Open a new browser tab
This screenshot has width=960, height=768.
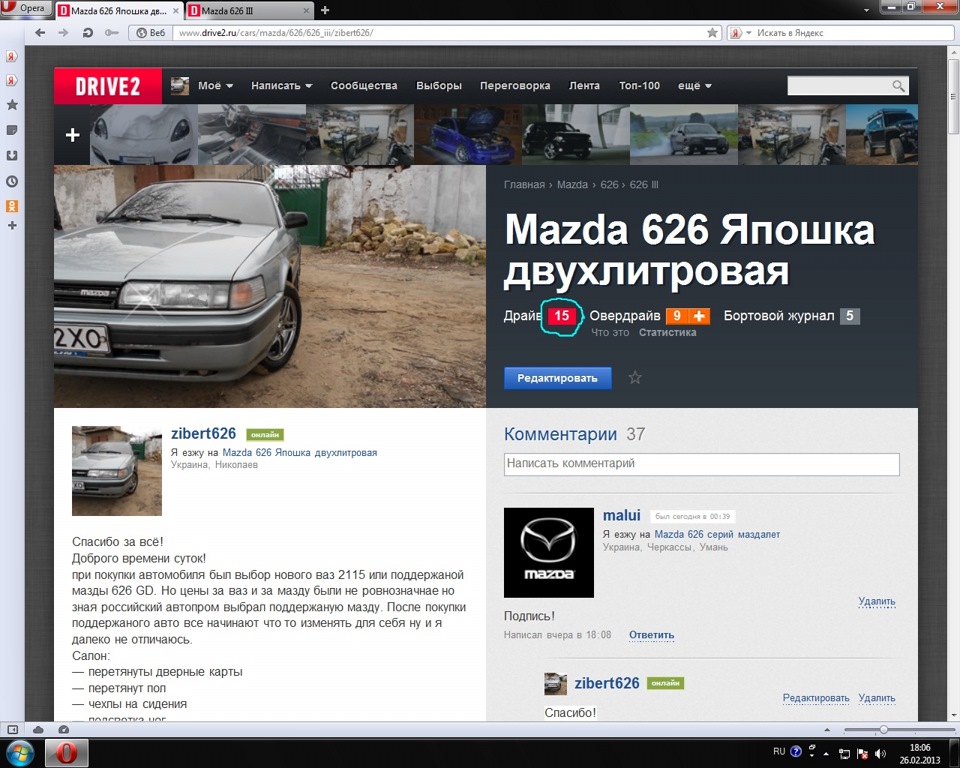click(x=325, y=10)
